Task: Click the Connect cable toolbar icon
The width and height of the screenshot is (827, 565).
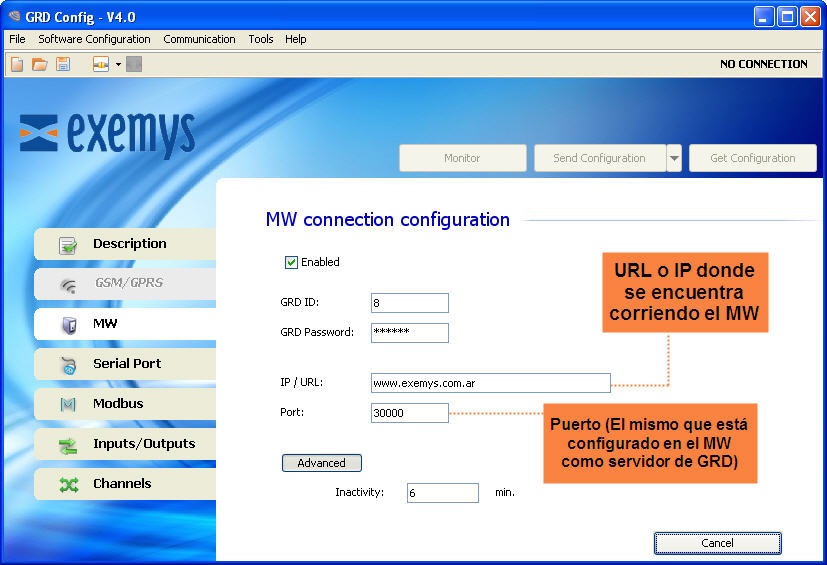Action: point(101,64)
